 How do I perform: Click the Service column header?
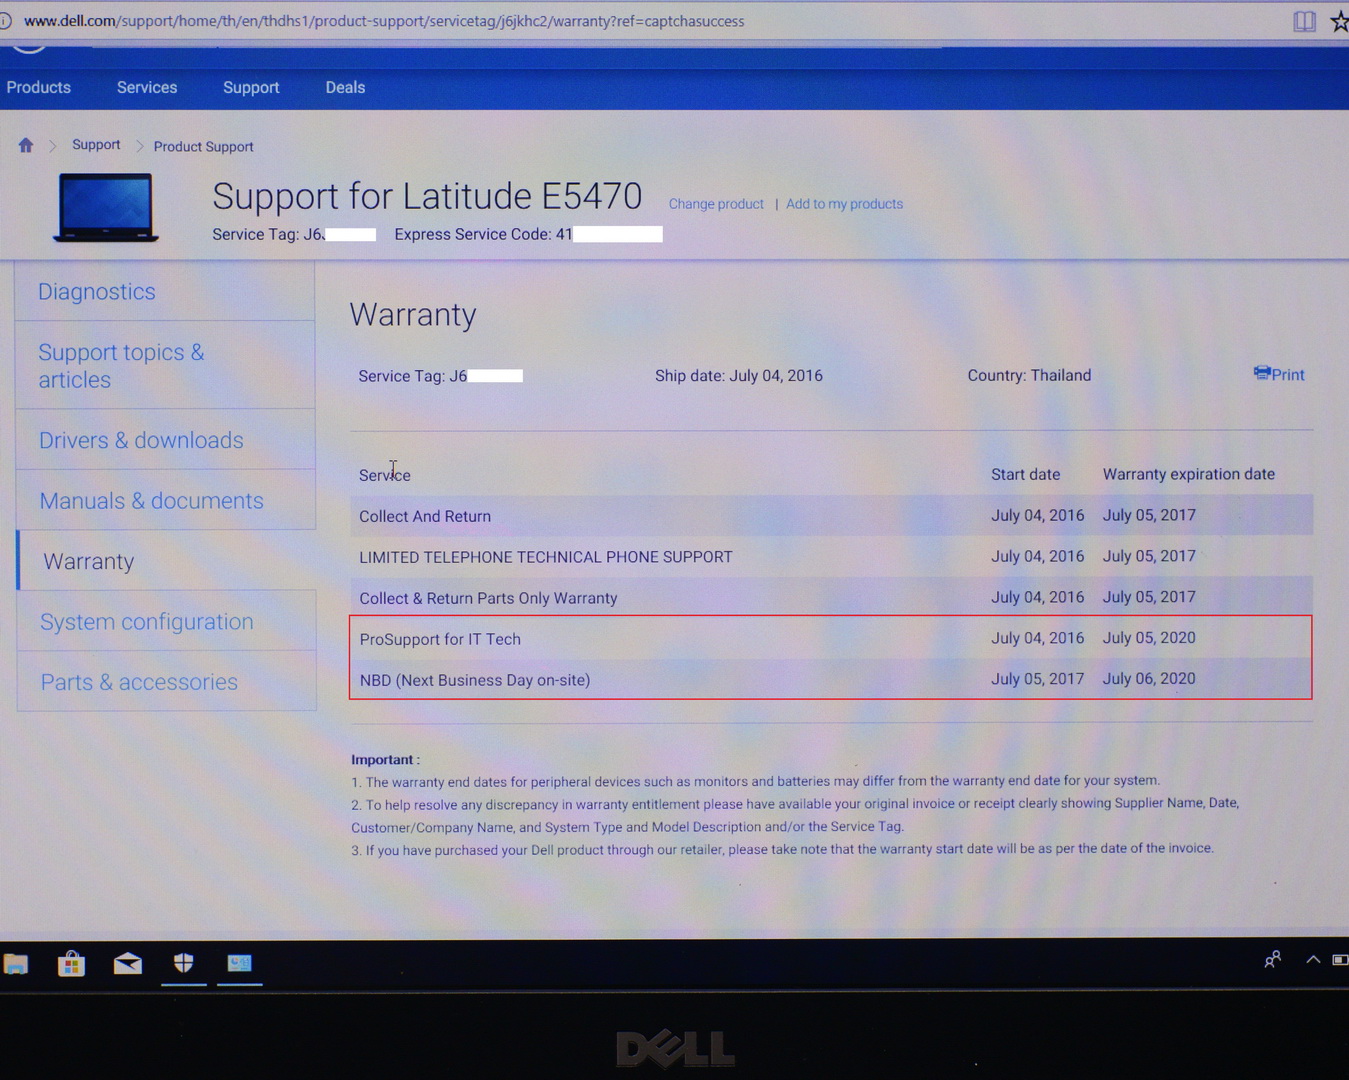tap(385, 475)
